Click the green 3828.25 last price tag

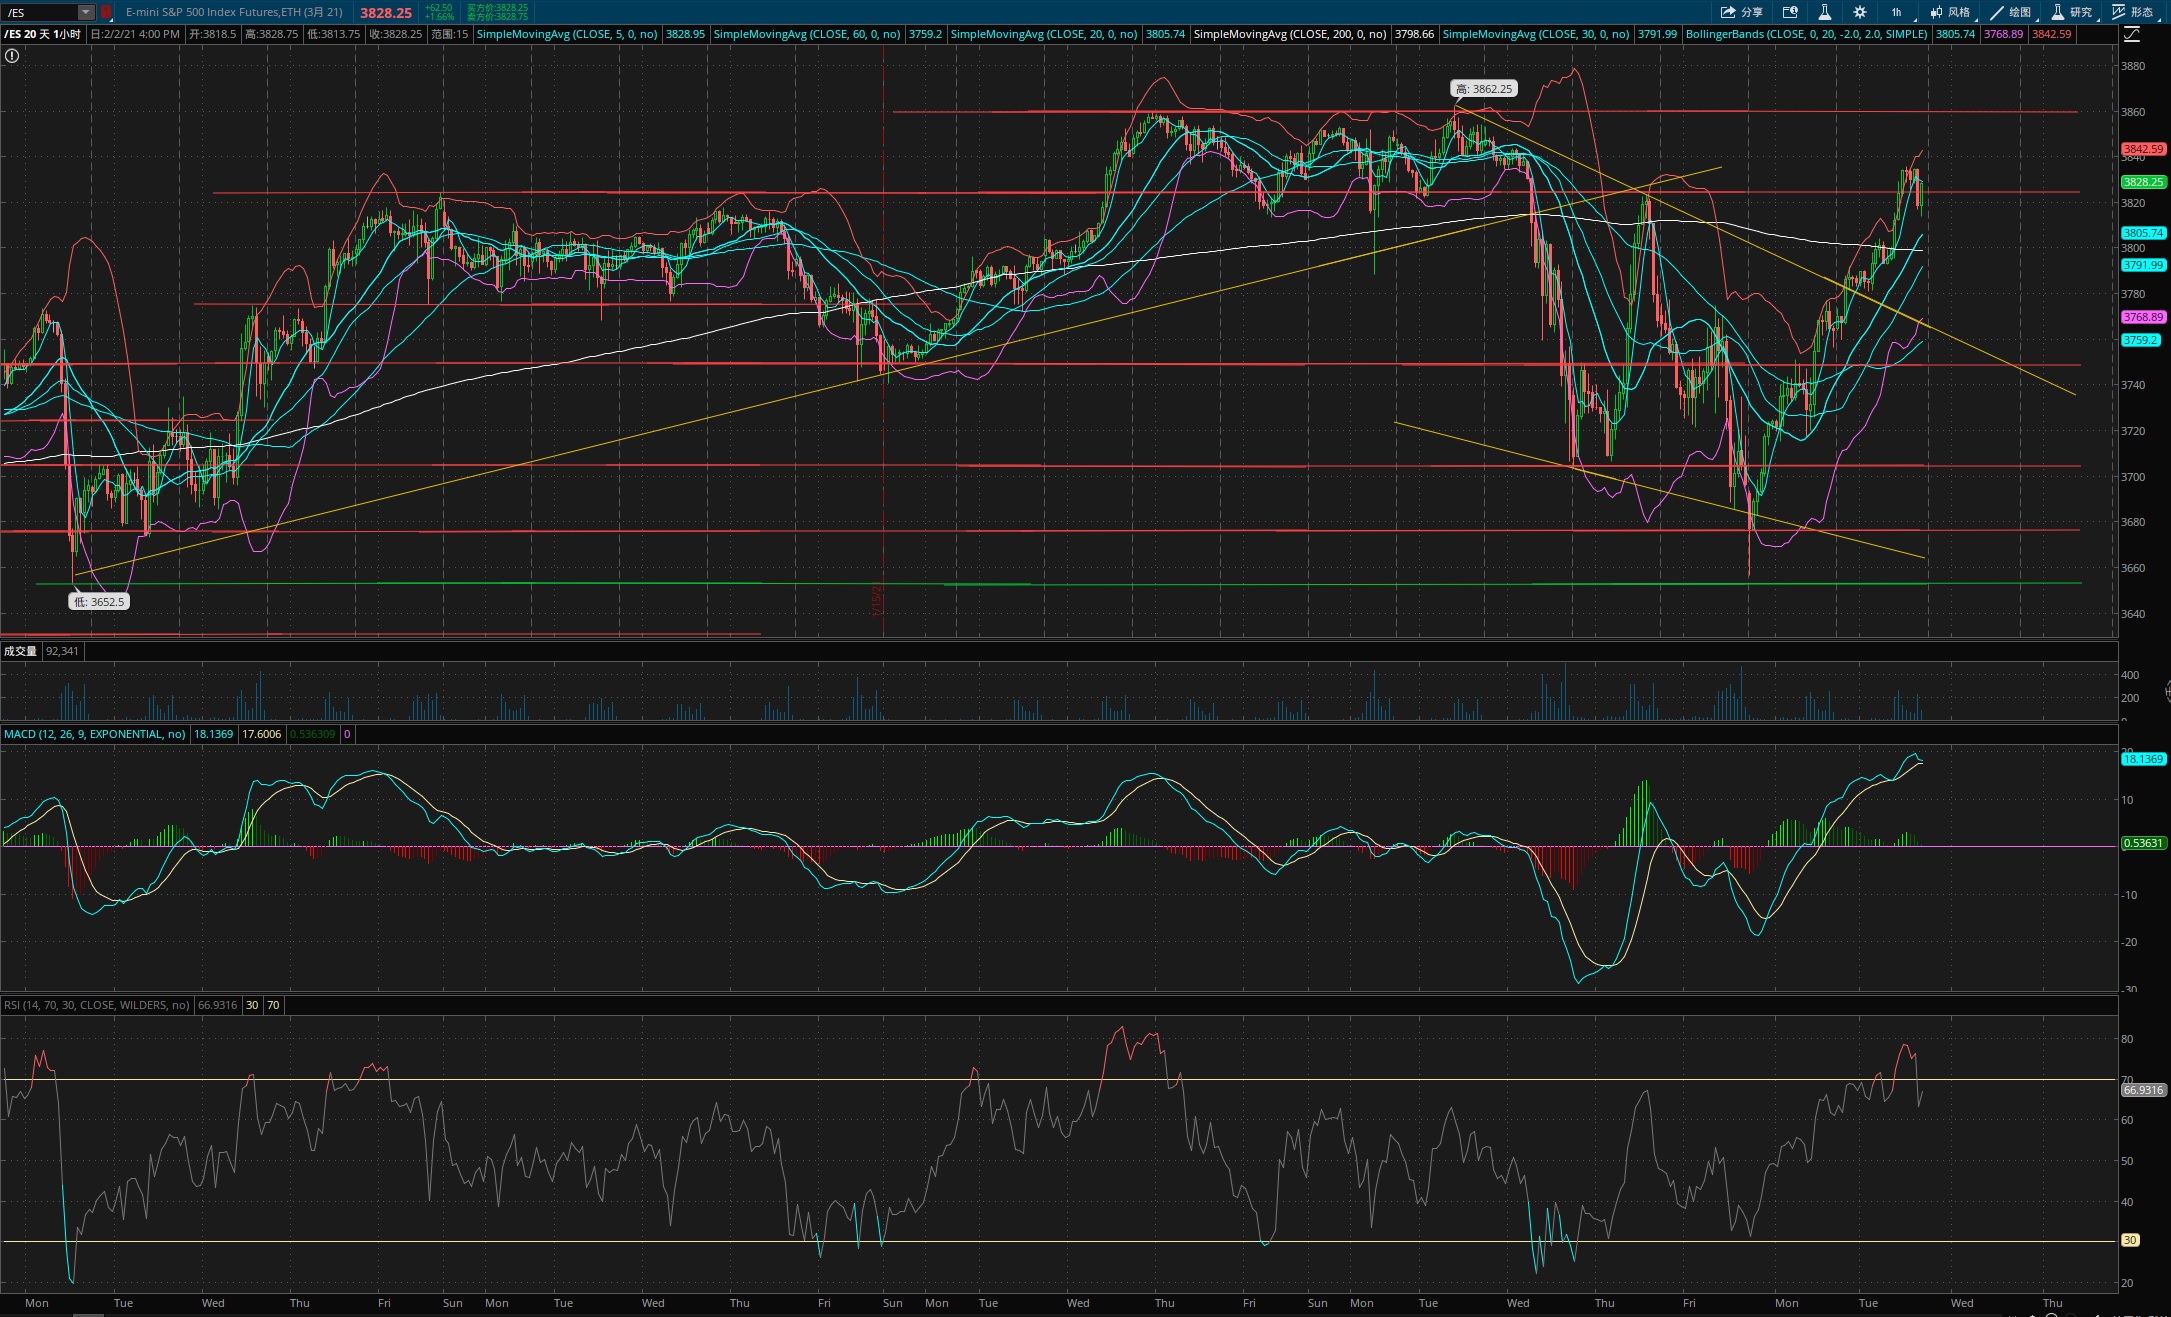click(x=2143, y=182)
